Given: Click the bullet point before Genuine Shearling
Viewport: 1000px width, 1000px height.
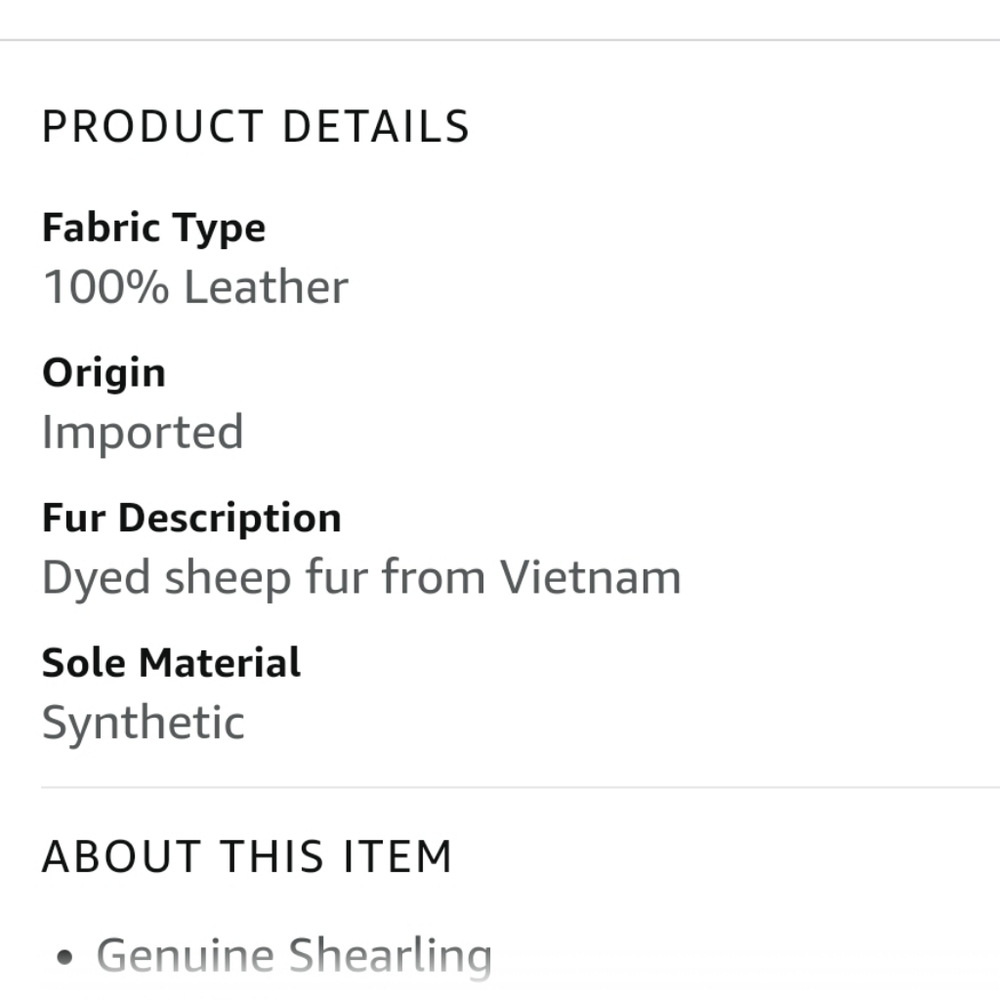Looking at the screenshot, I should point(65,958).
